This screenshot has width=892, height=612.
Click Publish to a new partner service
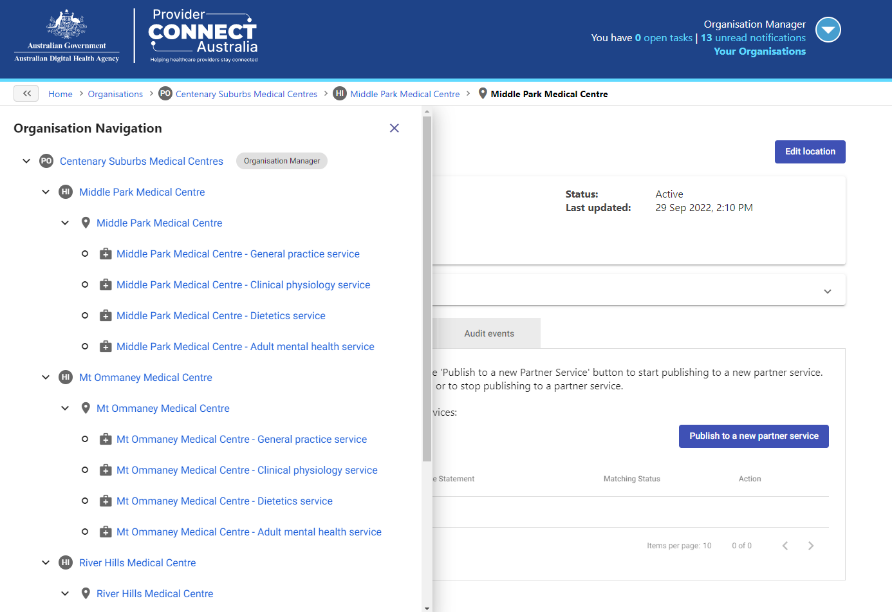click(x=754, y=436)
